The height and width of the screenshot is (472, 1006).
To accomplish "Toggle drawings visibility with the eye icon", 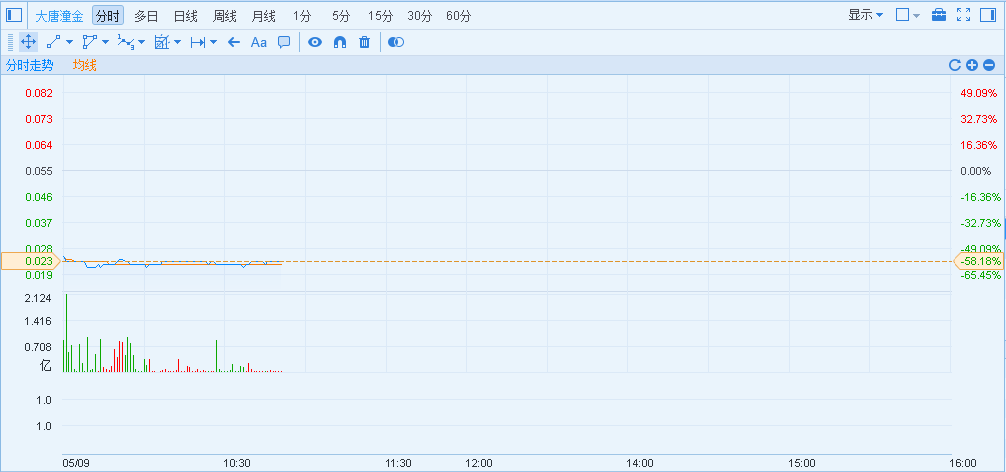I will click(x=314, y=42).
